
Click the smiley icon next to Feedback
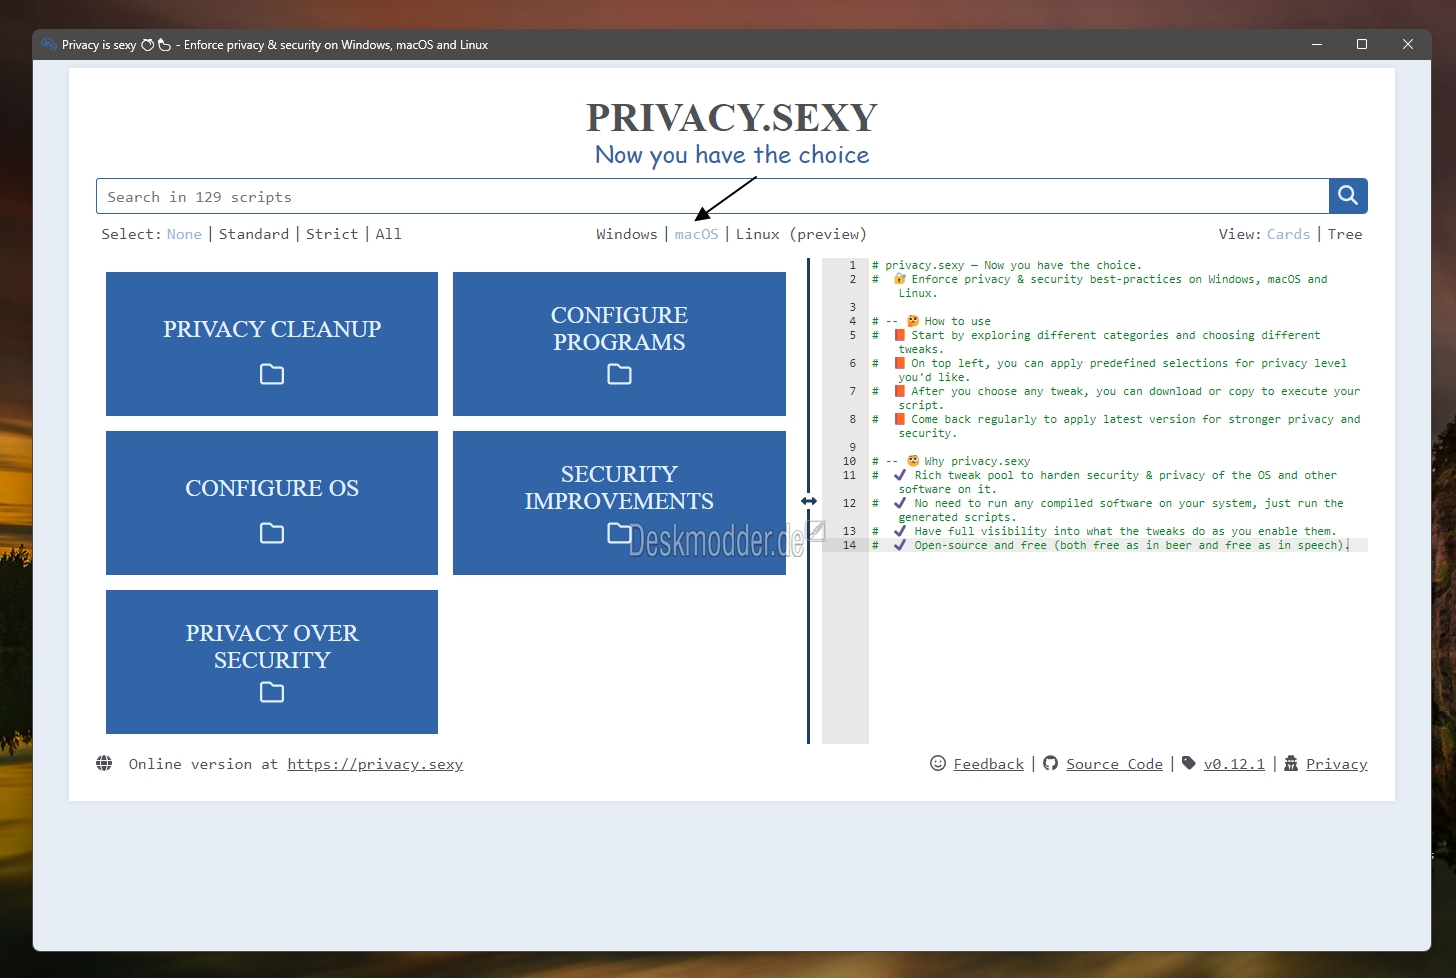click(938, 764)
